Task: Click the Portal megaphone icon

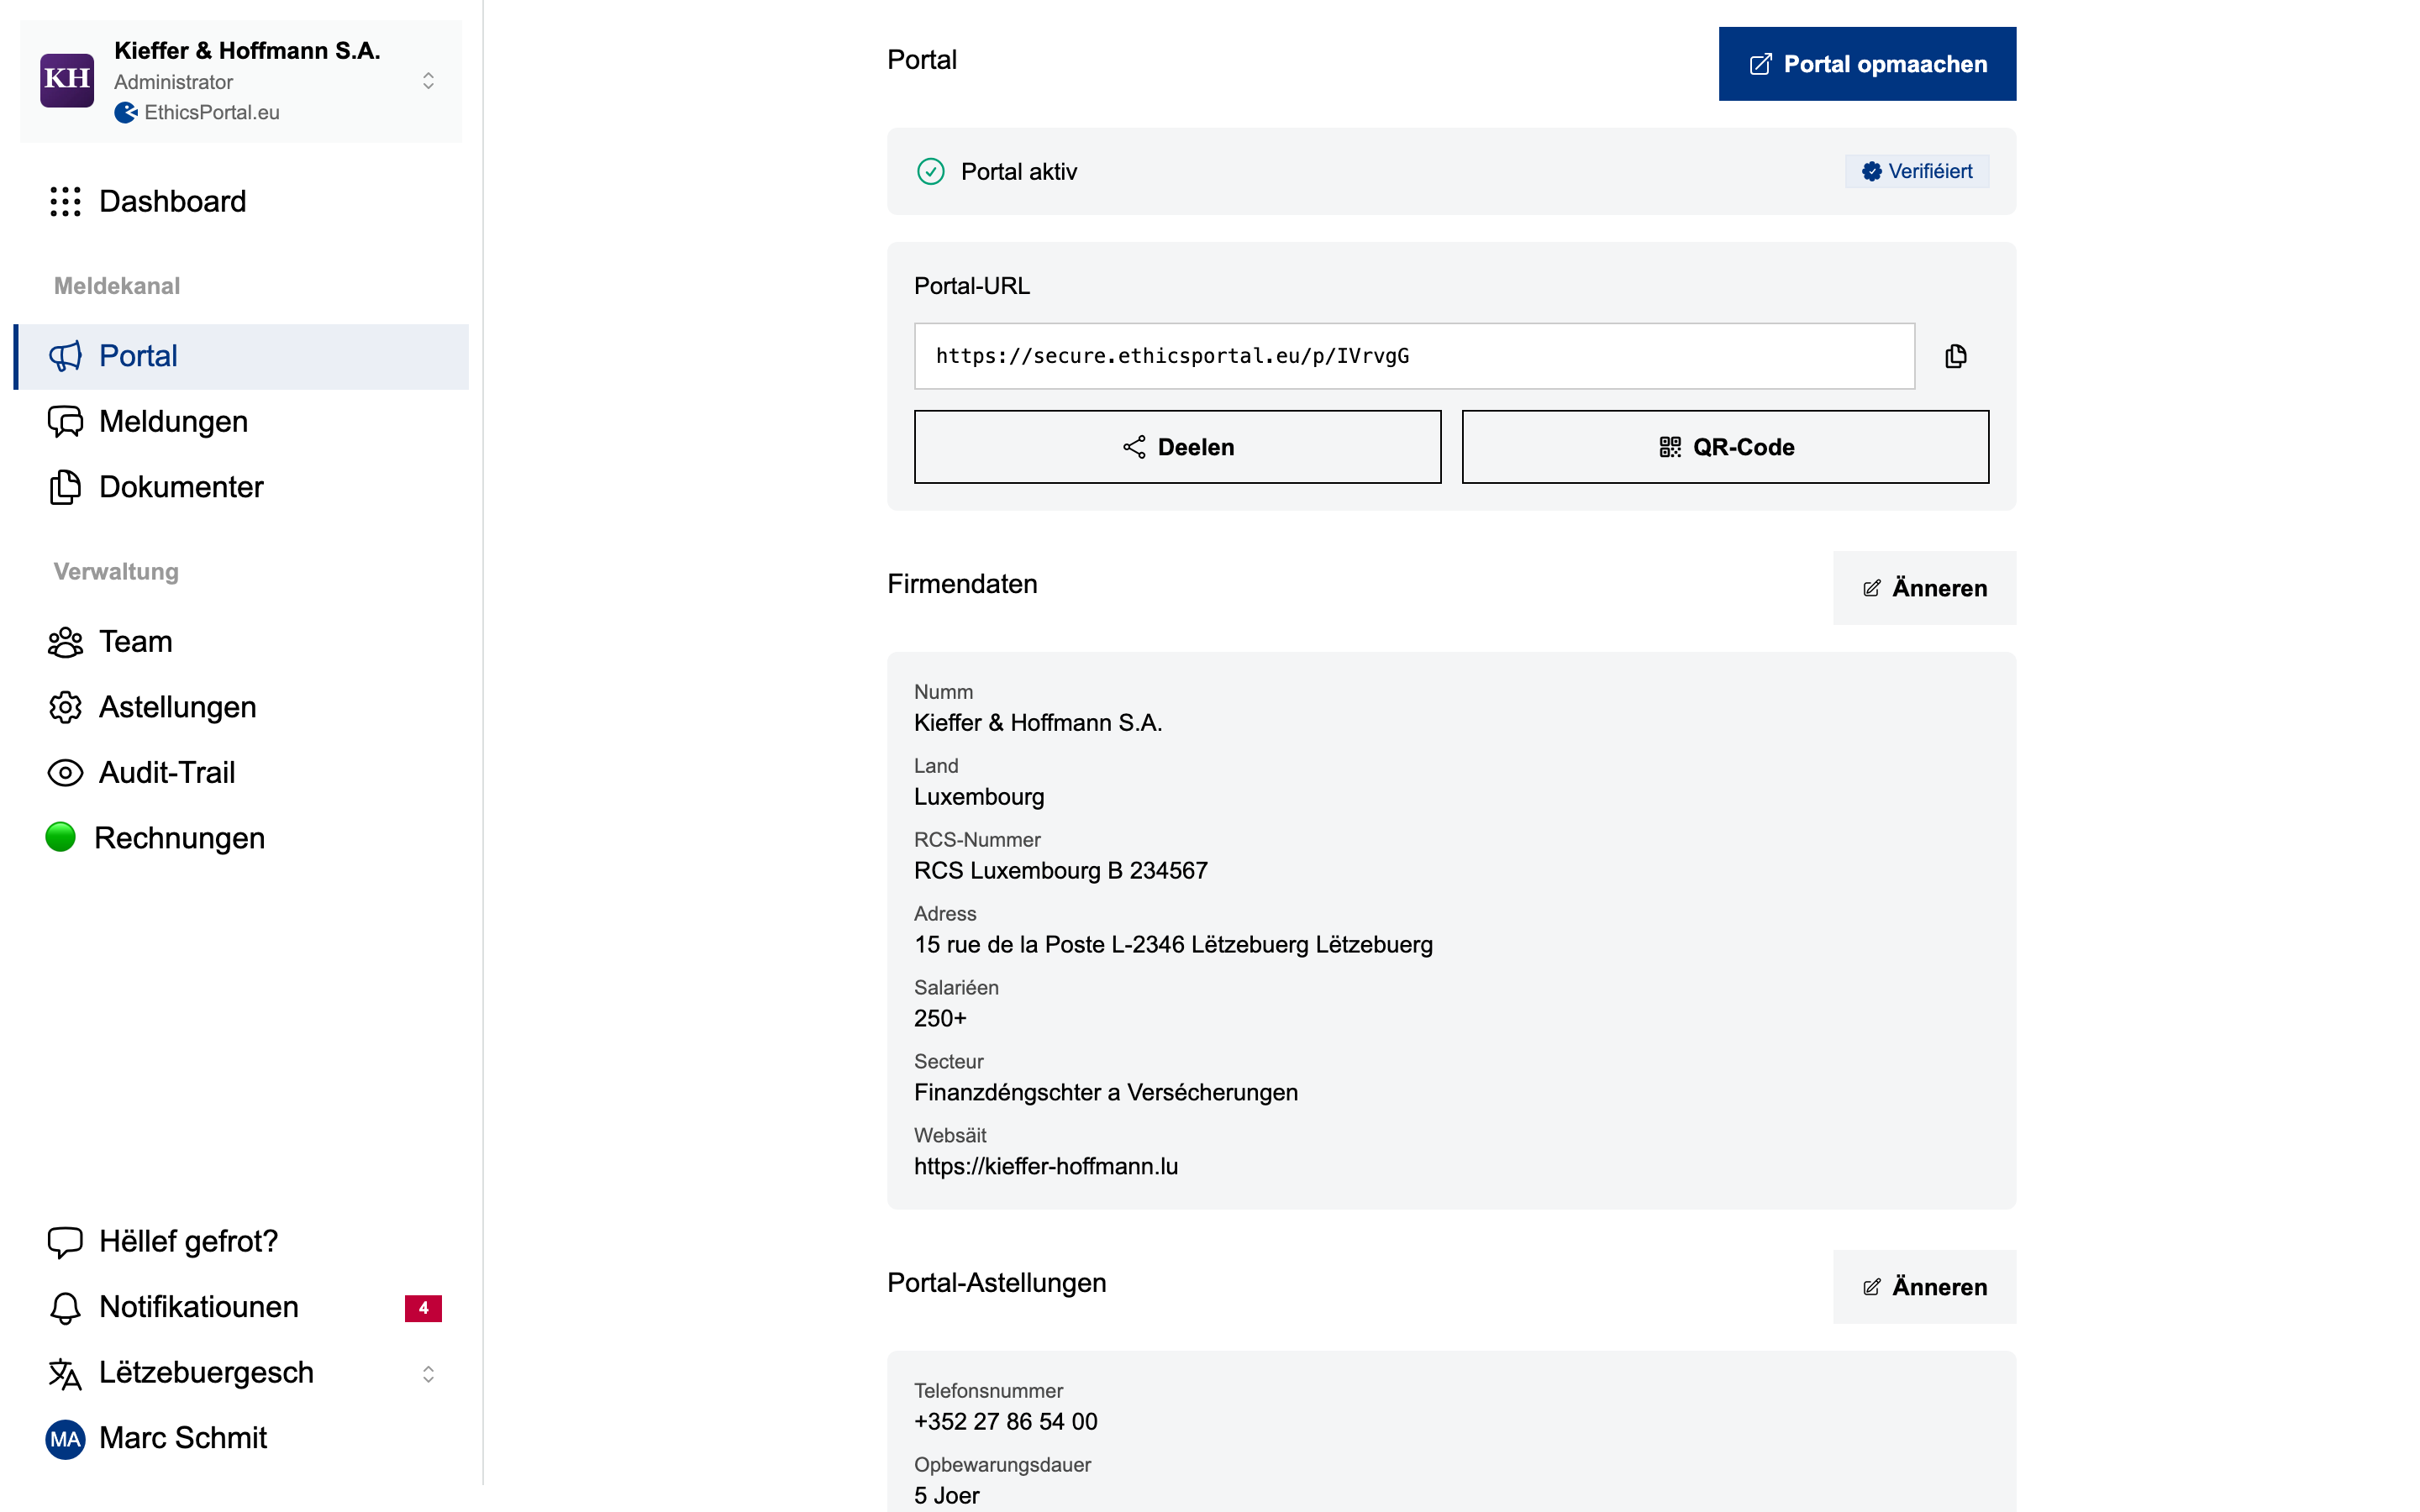Action: point(65,356)
